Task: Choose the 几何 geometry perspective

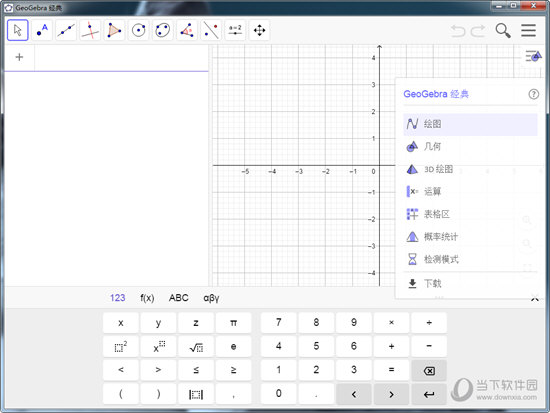Action: tap(470, 146)
